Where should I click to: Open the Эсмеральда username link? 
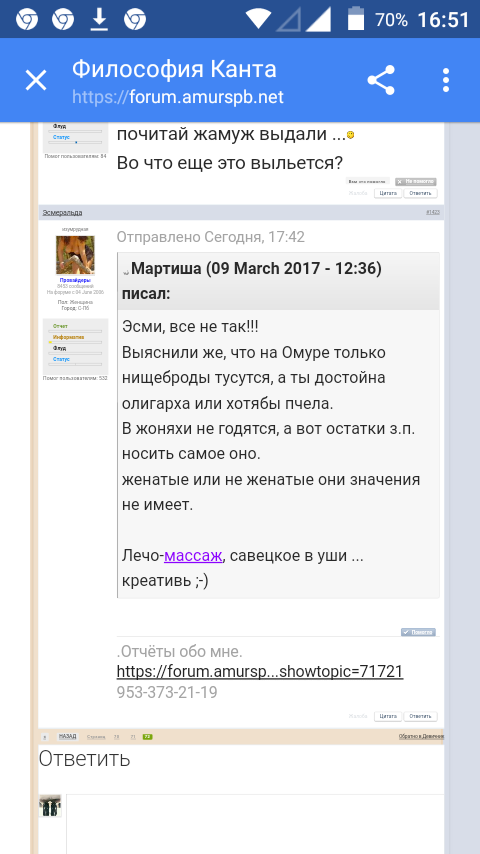[x=62, y=212]
